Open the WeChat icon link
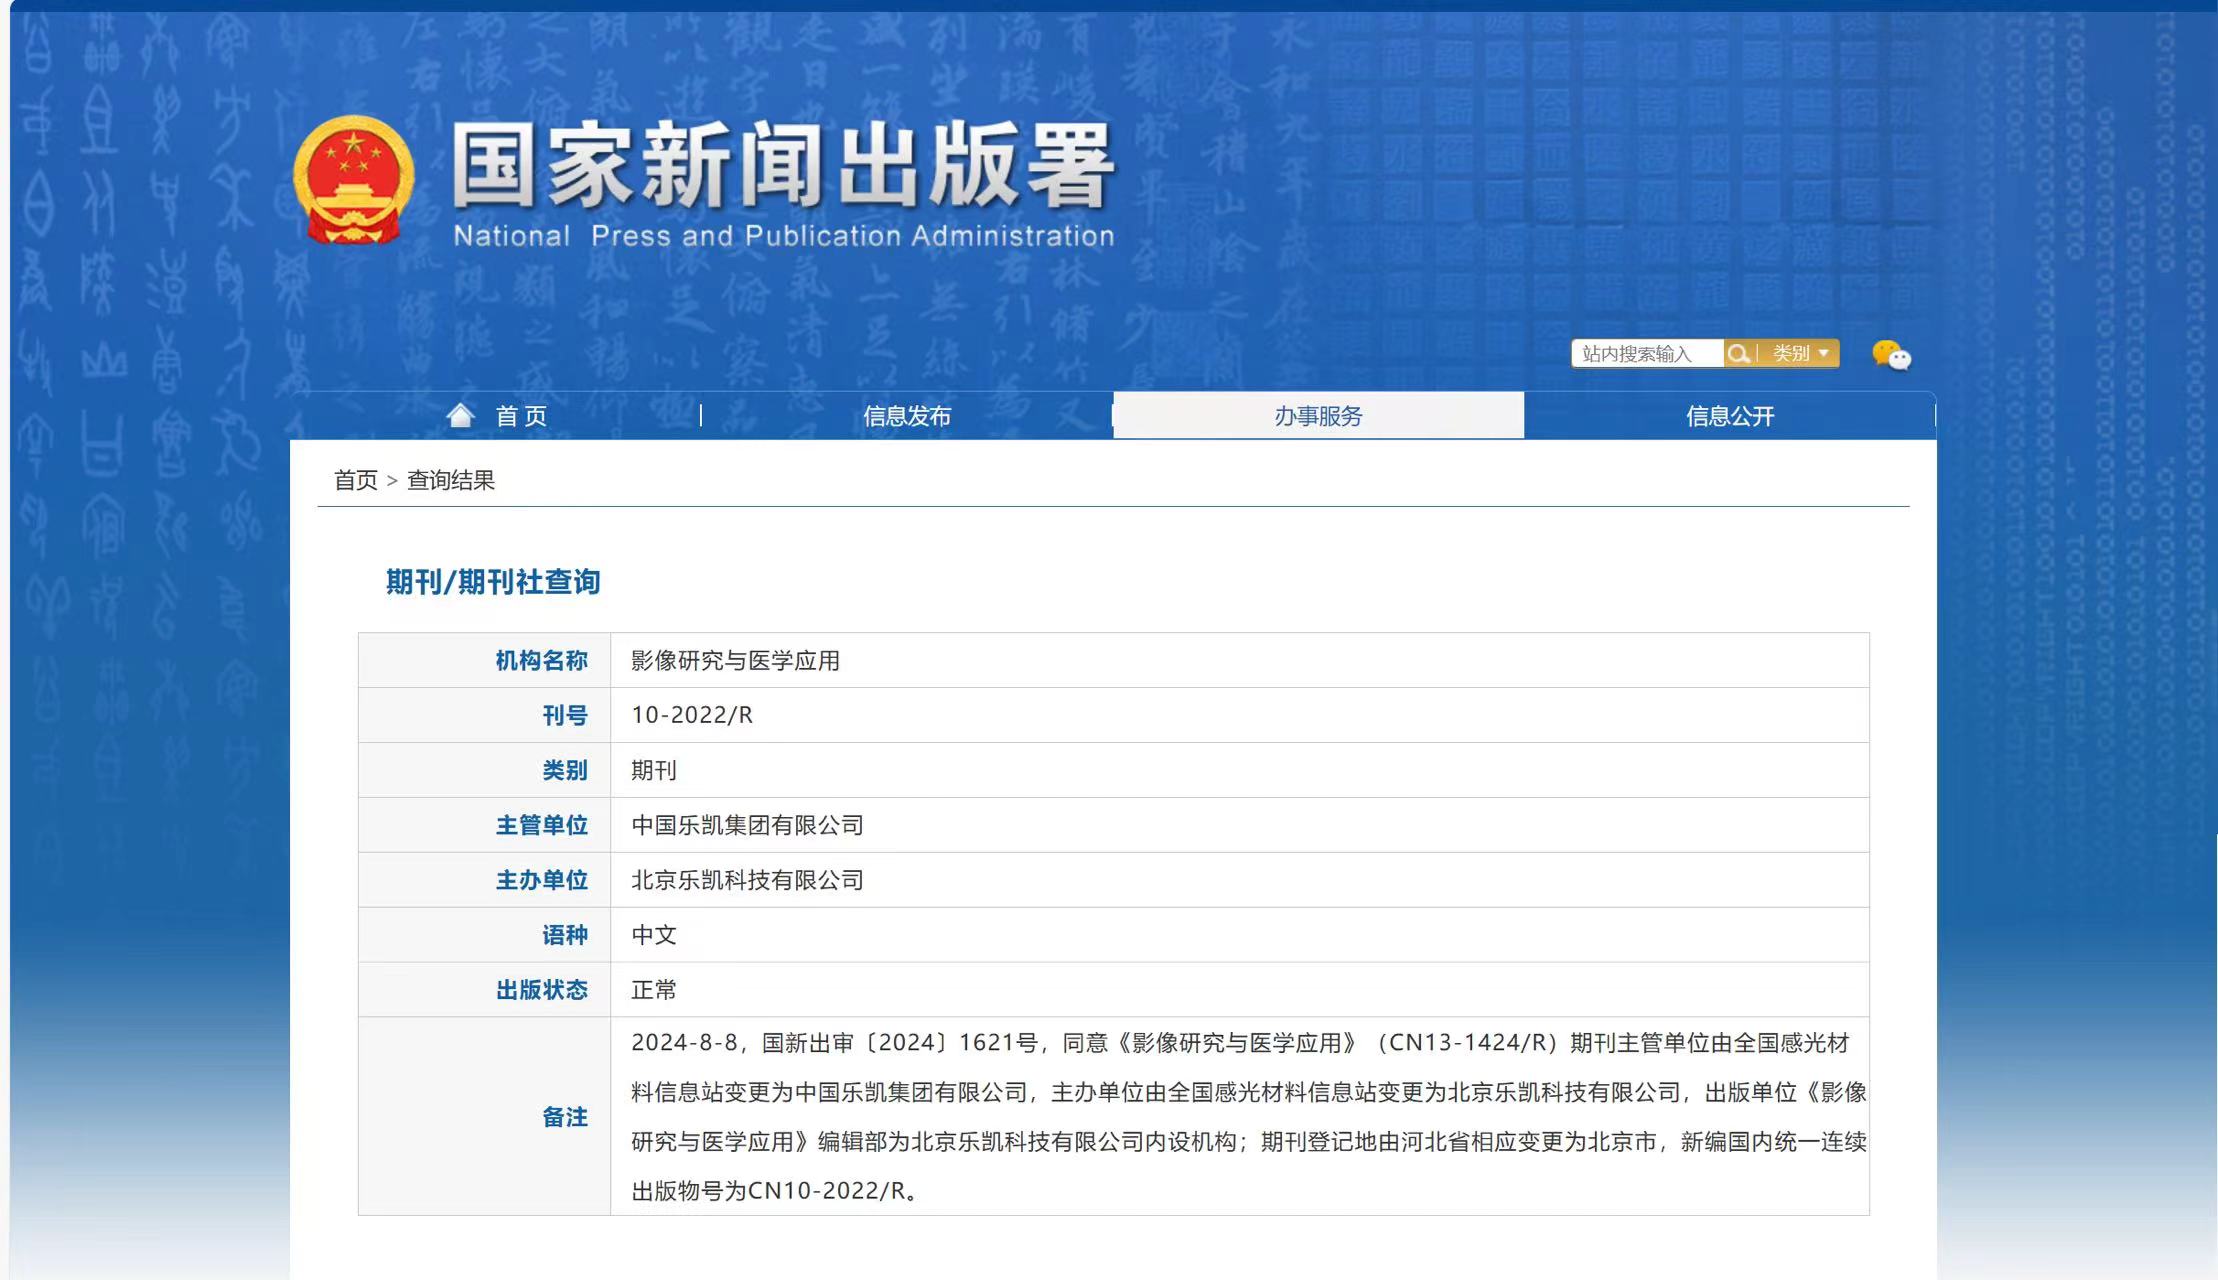 [x=1891, y=355]
